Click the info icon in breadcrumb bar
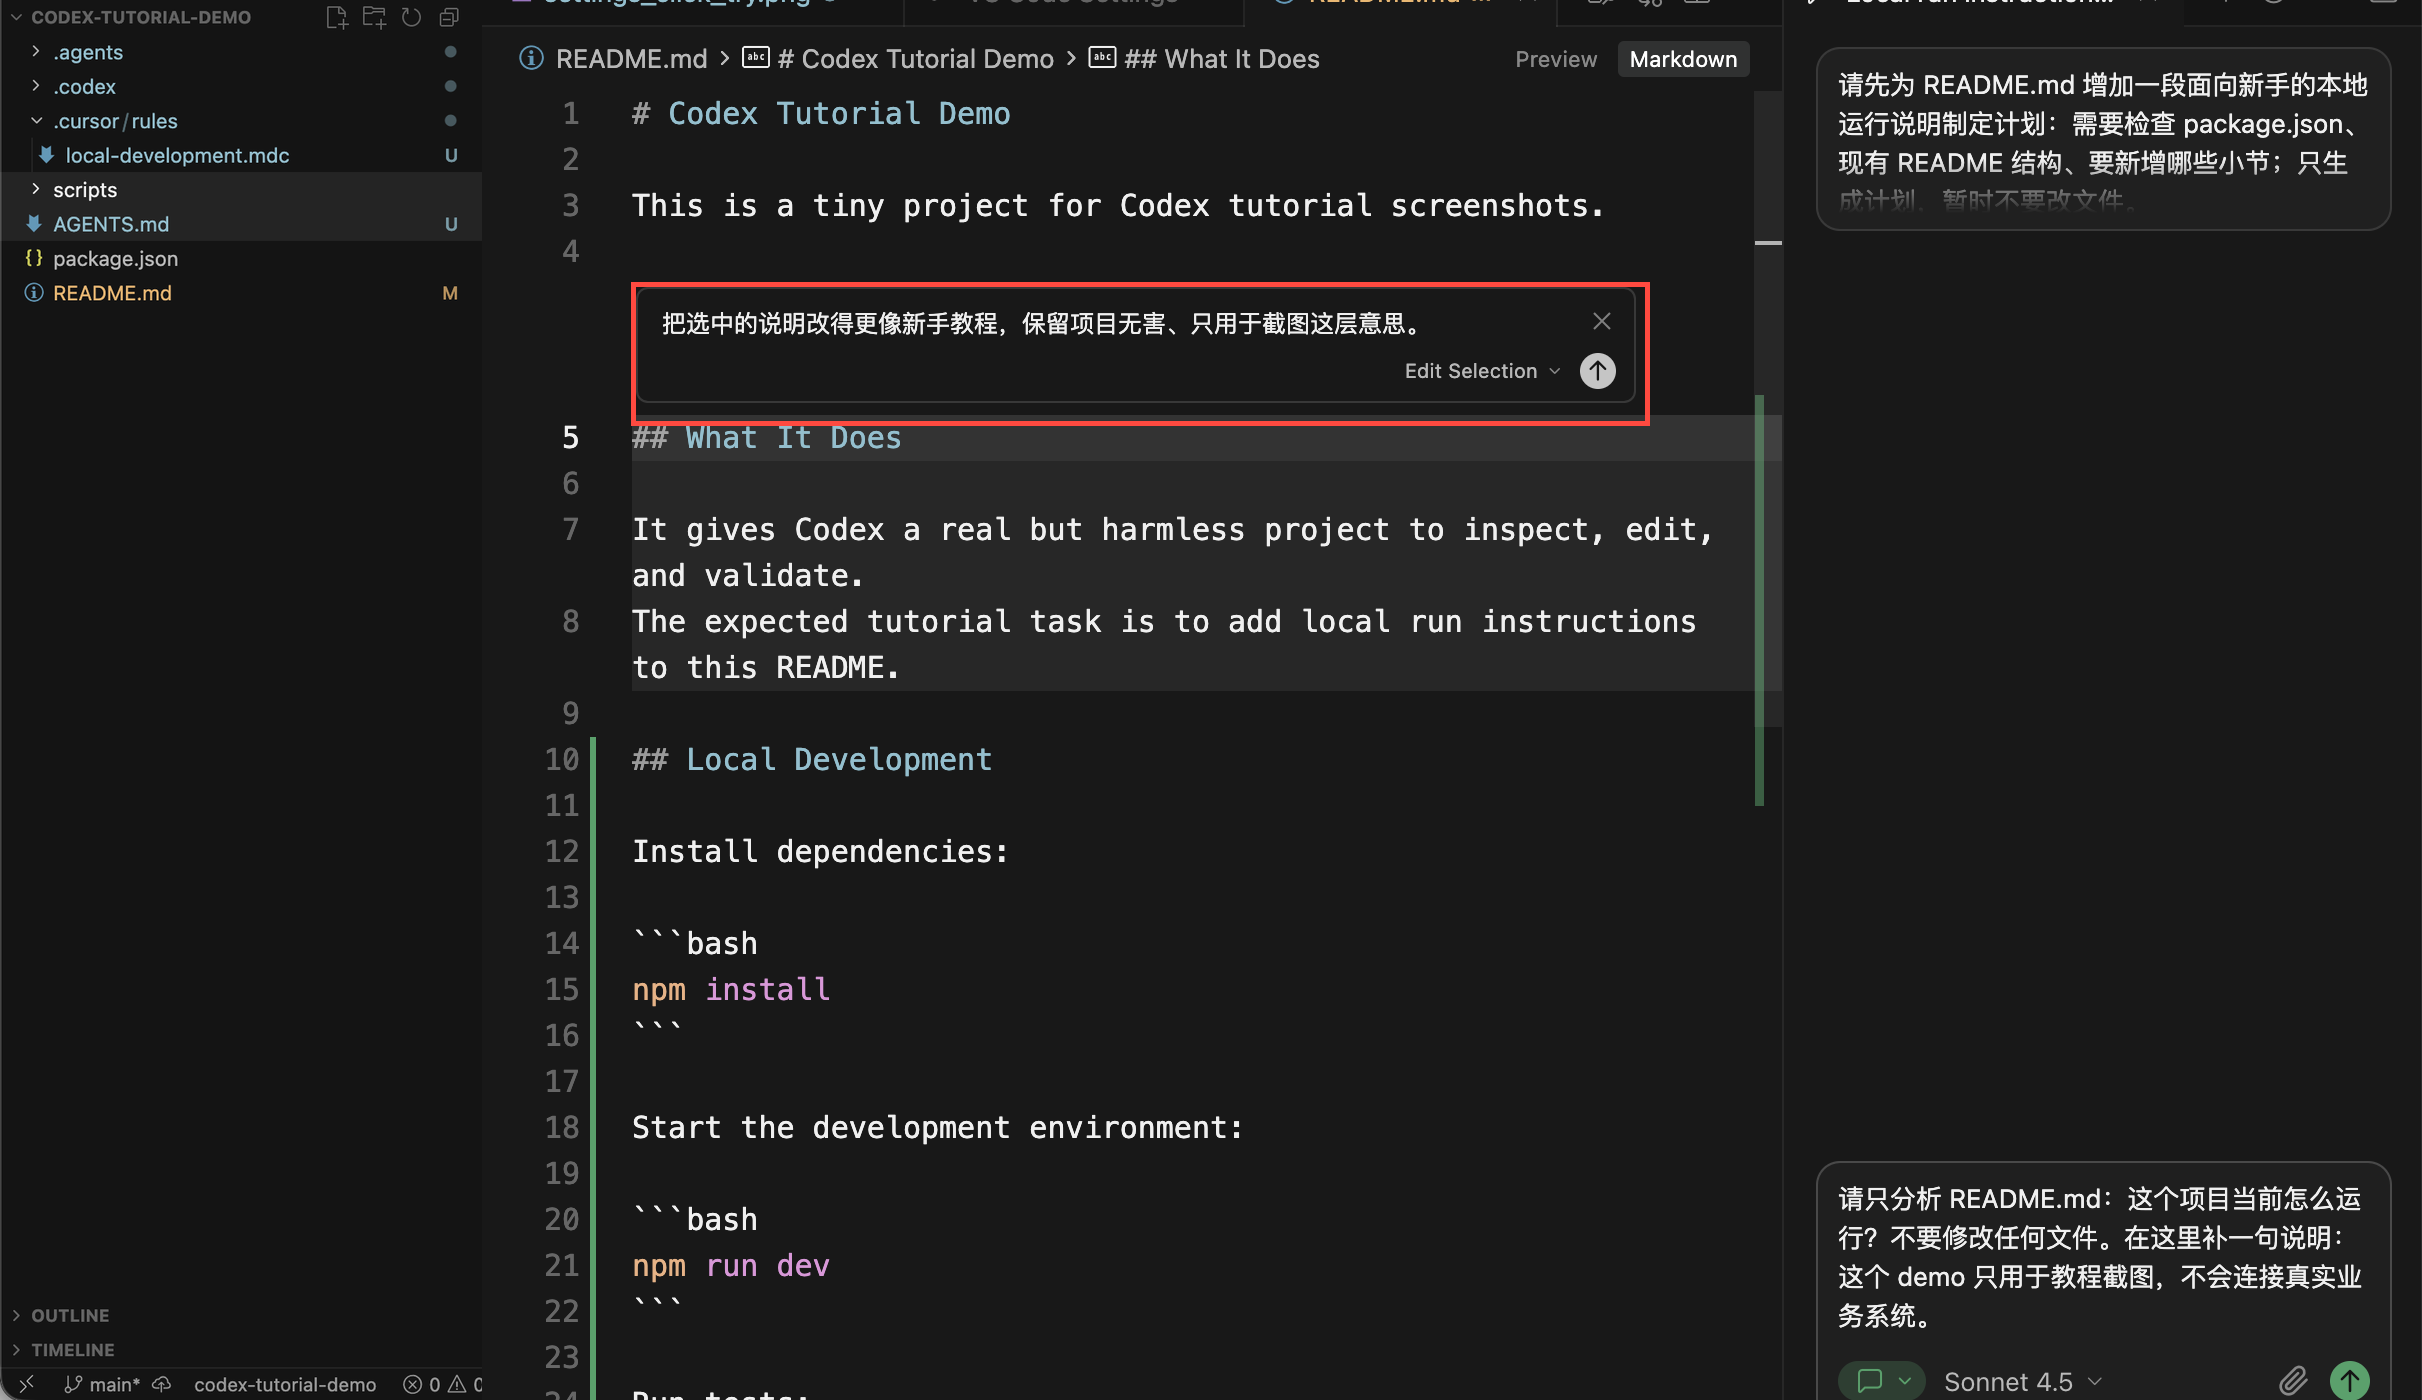The height and width of the screenshot is (1400, 2422). (531, 59)
